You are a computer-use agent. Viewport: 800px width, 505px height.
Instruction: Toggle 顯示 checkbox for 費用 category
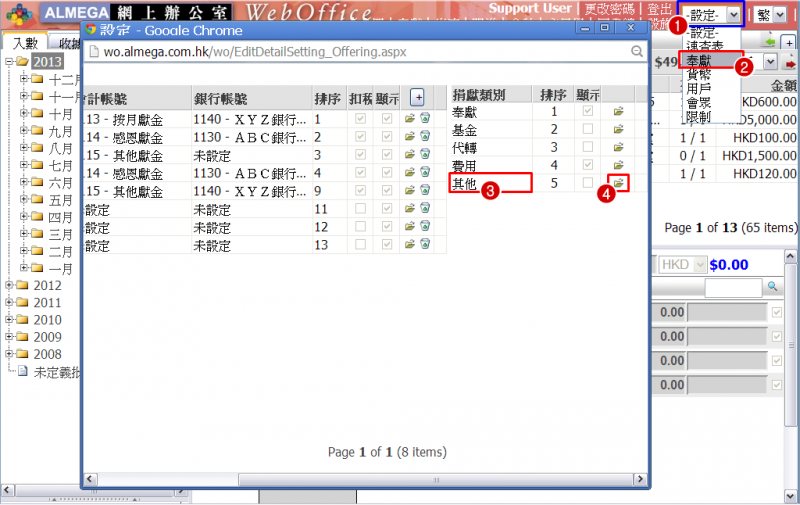pyautogui.click(x=588, y=164)
